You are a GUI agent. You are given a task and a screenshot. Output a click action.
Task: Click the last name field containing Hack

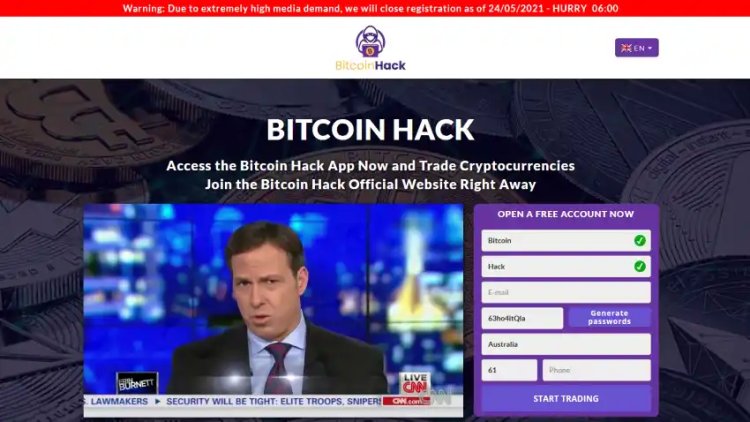click(x=566, y=267)
